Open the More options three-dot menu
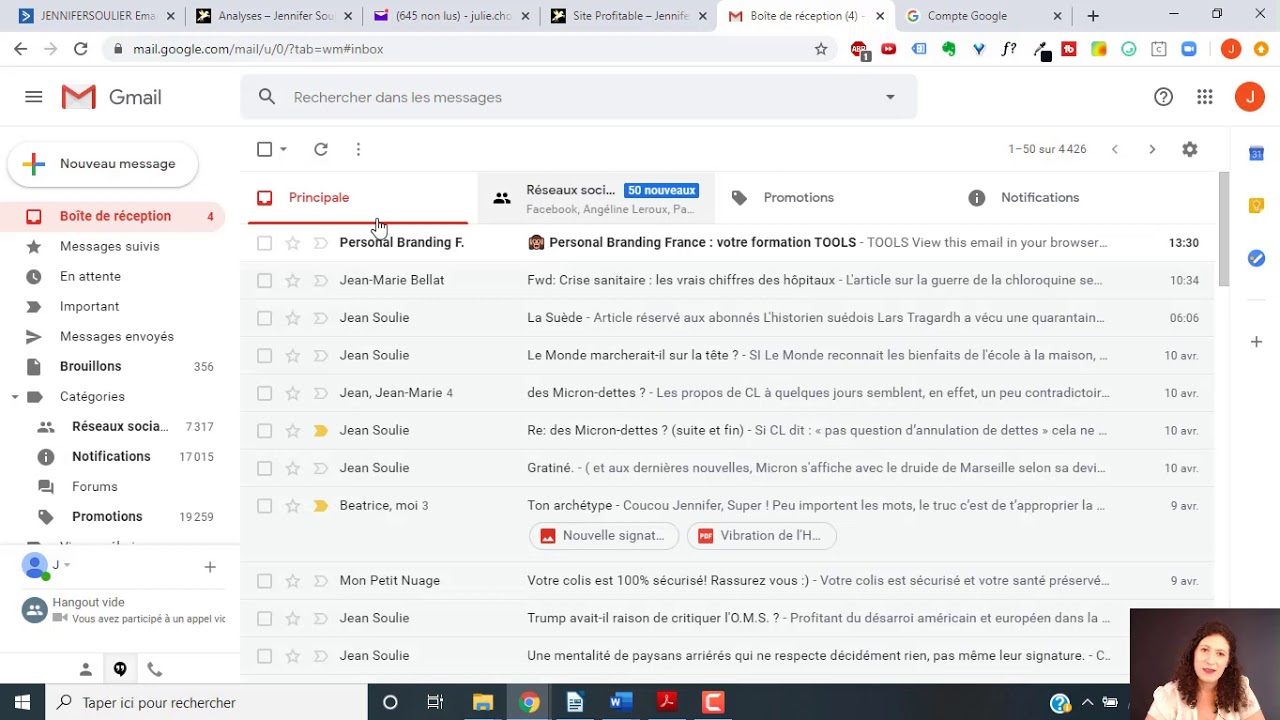This screenshot has width=1280, height=720. coord(358,149)
